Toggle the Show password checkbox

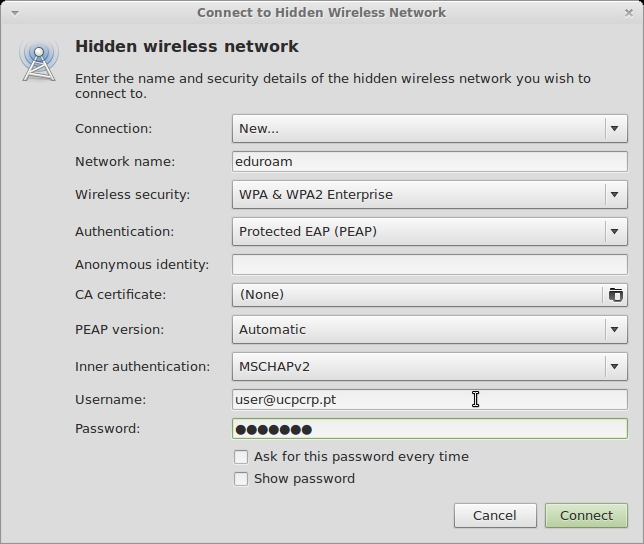pyautogui.click(x=241, y=479)
